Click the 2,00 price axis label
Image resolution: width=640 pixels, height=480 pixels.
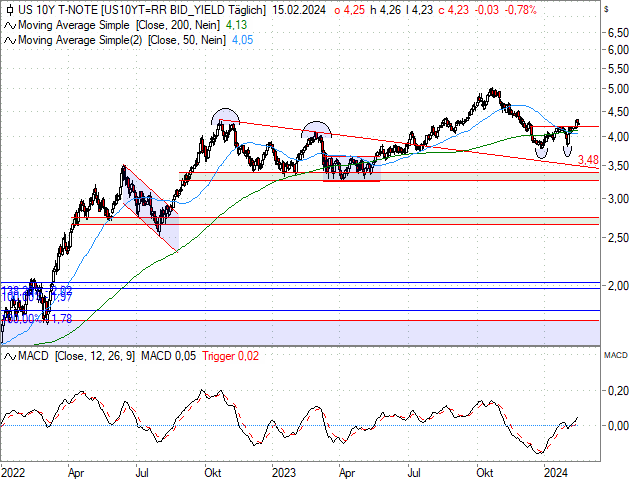pyautogui.click(x=618, y=286)
